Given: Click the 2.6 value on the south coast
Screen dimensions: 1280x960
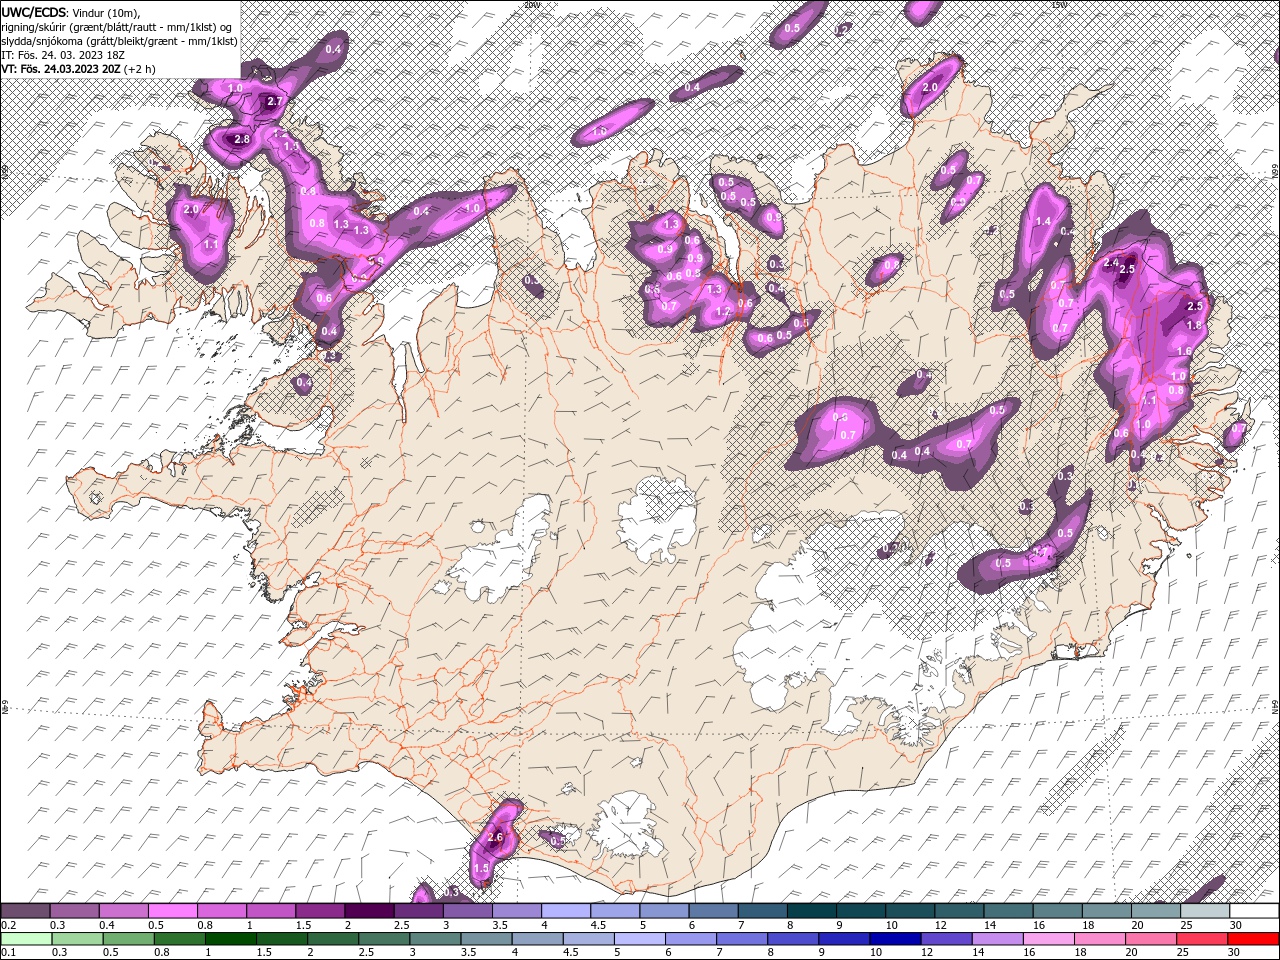Looking at the screenshot, I should tap(494, 838).
